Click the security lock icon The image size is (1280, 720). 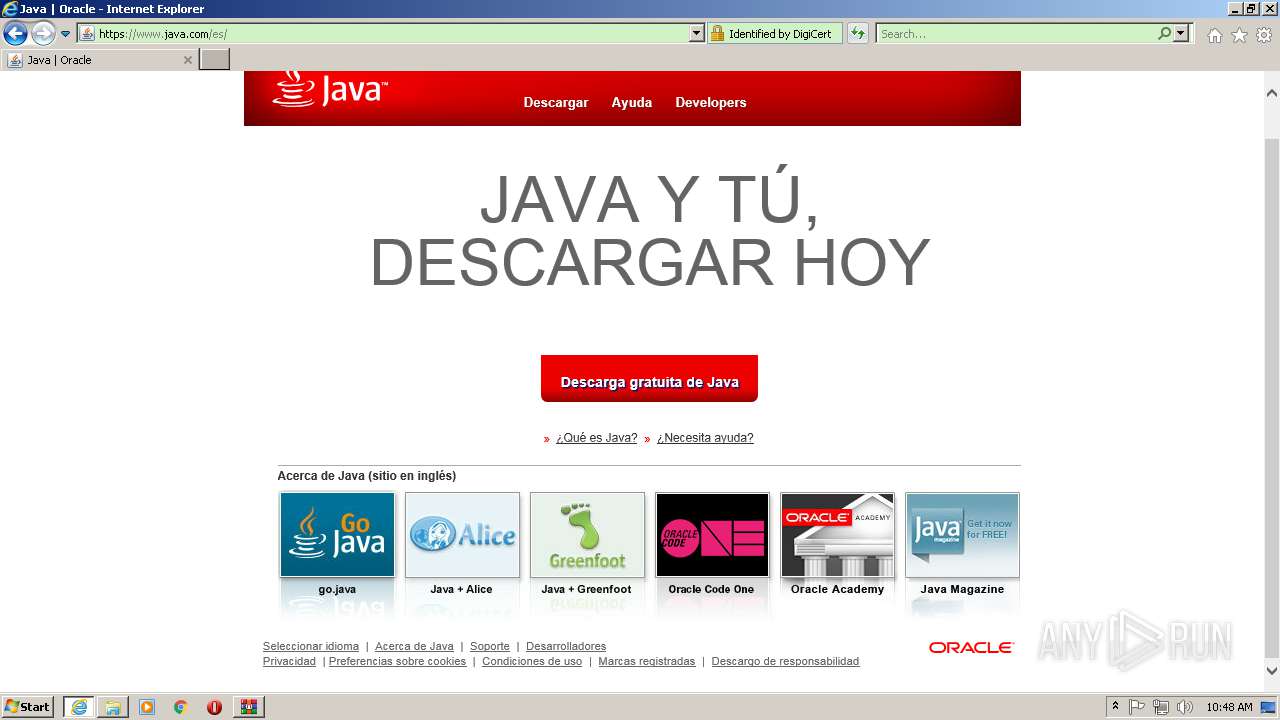717,33
